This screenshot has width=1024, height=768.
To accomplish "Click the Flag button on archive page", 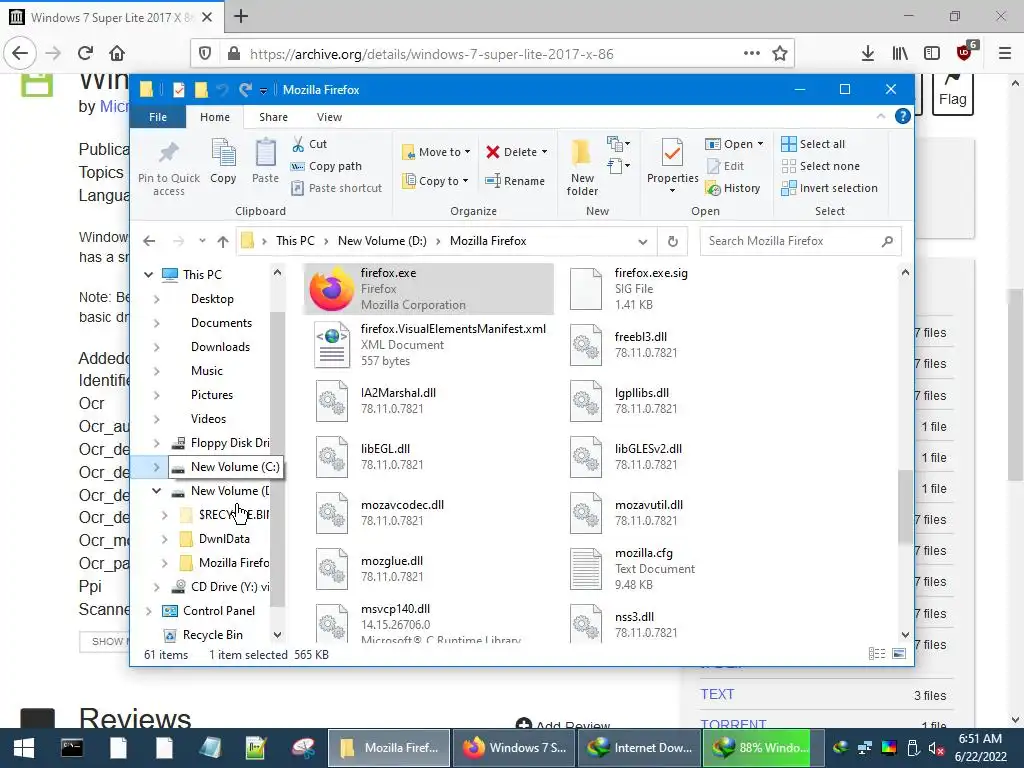I will 953,93.
